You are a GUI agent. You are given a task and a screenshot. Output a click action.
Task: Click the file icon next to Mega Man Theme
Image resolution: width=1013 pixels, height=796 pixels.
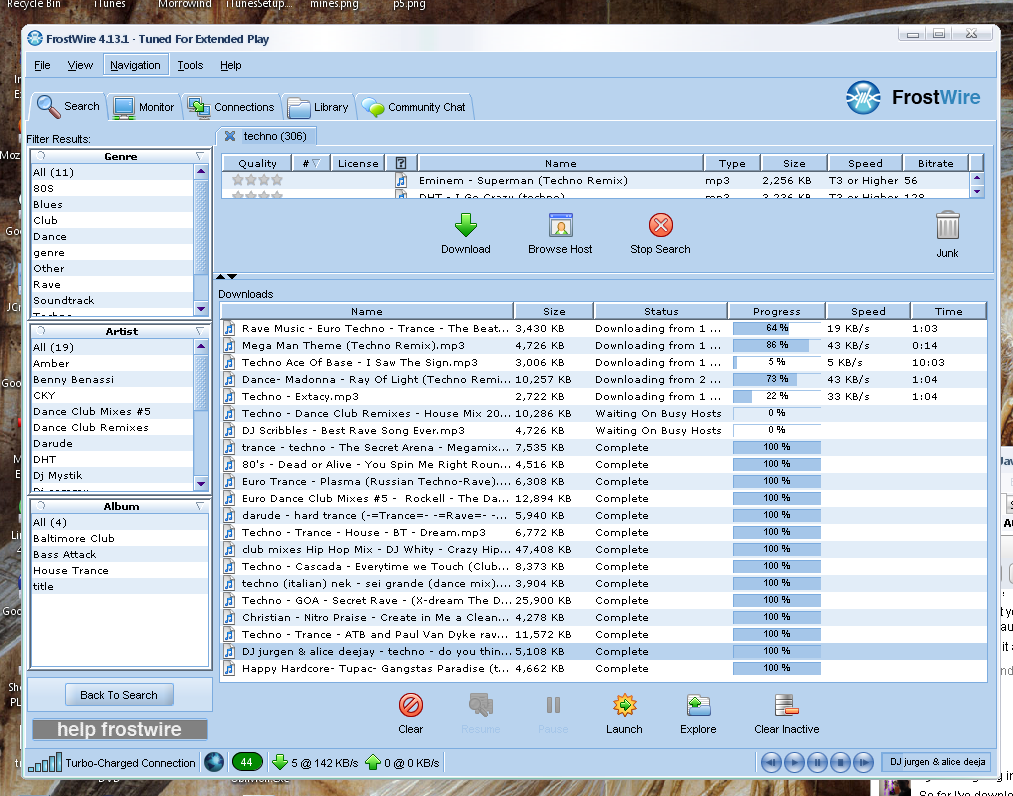coord(229,346)
